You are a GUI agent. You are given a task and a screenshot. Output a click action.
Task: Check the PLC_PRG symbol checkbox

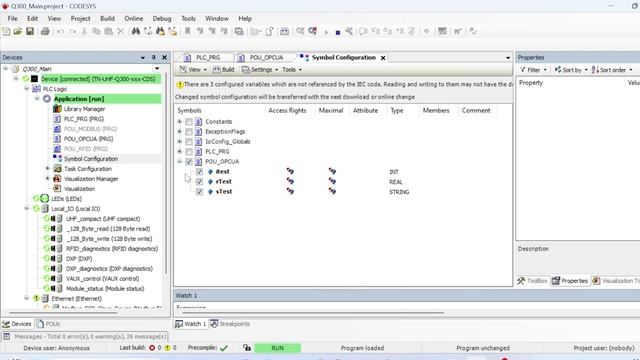189,151
